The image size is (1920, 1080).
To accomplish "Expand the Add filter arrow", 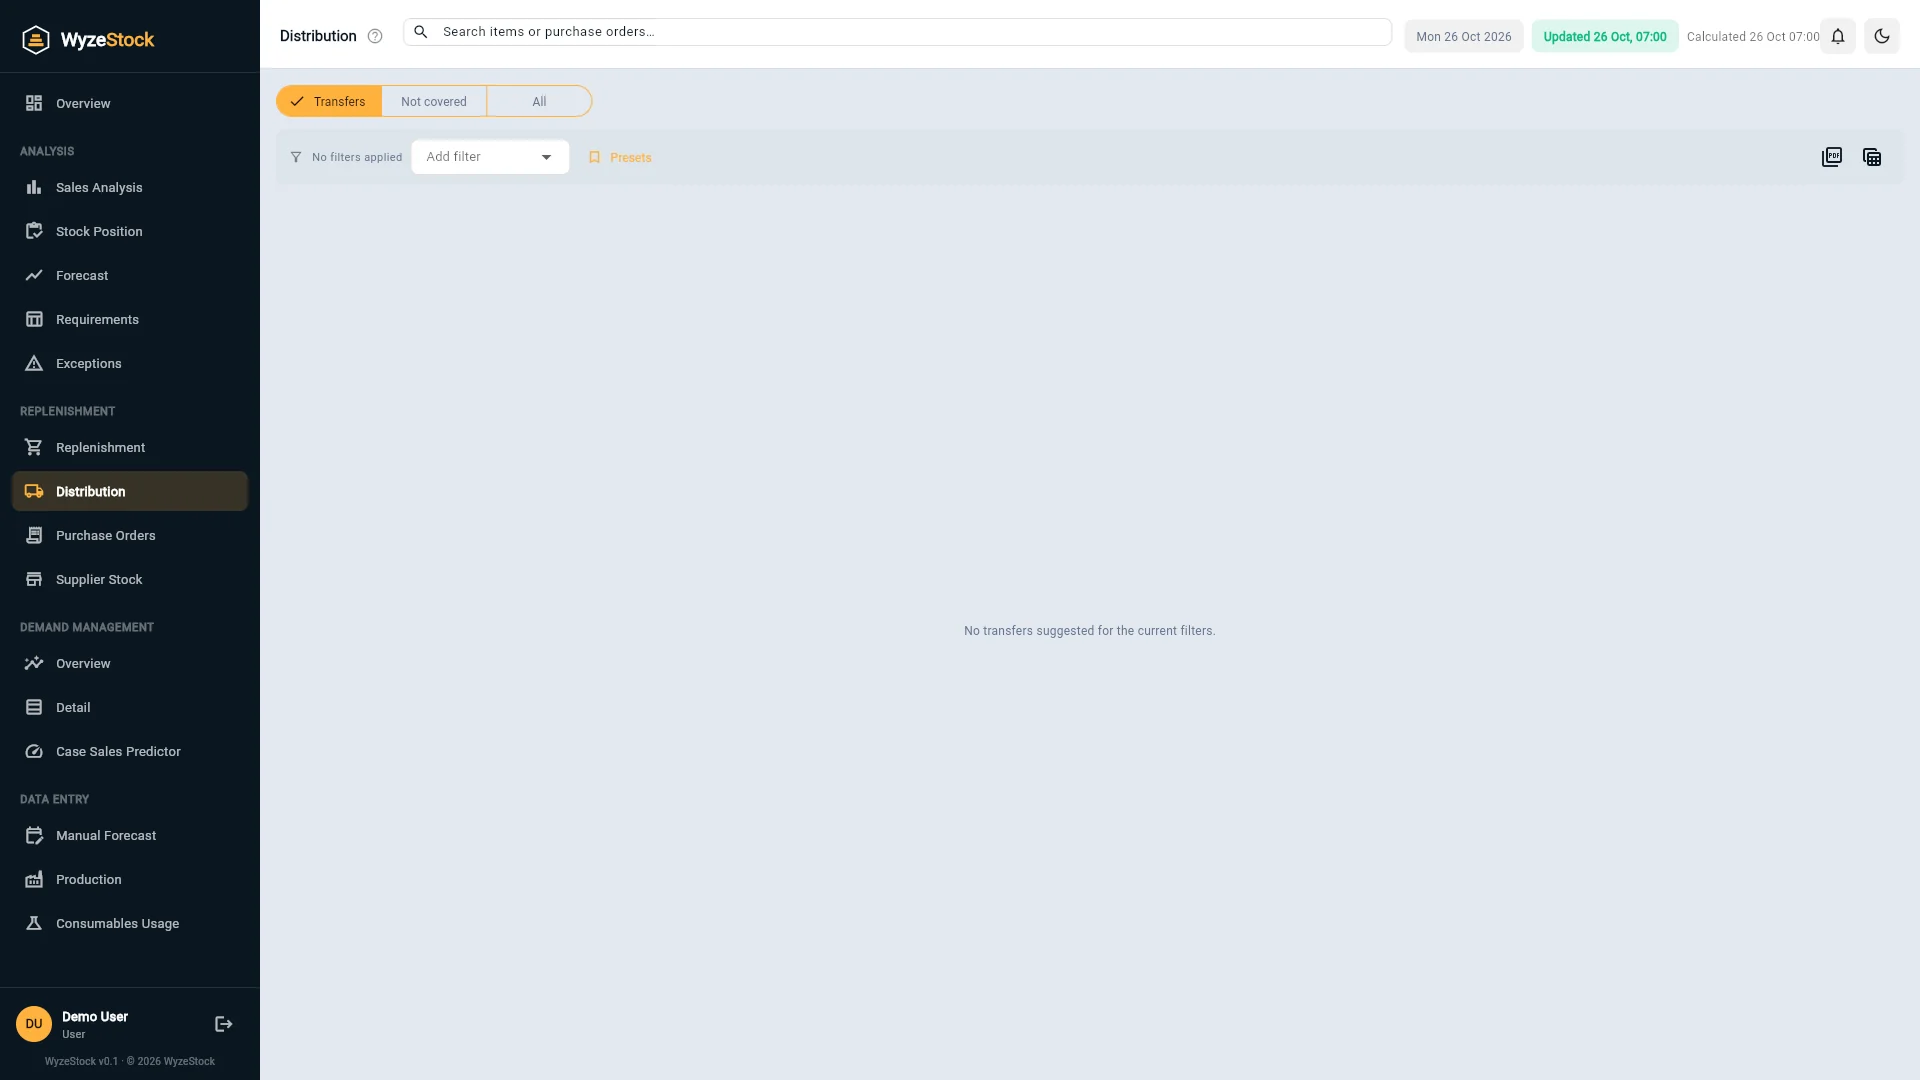I will coord(546,157).
